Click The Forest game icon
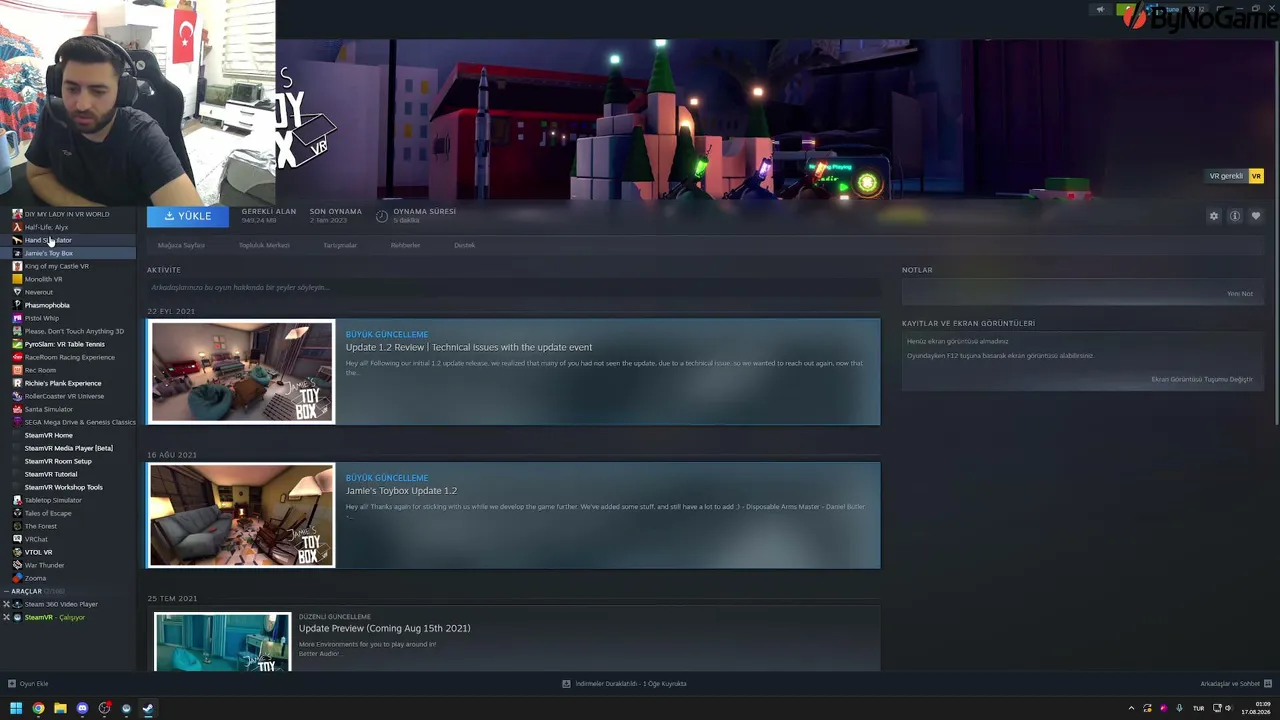This screenshot has width=1280, height=720. 17,526
